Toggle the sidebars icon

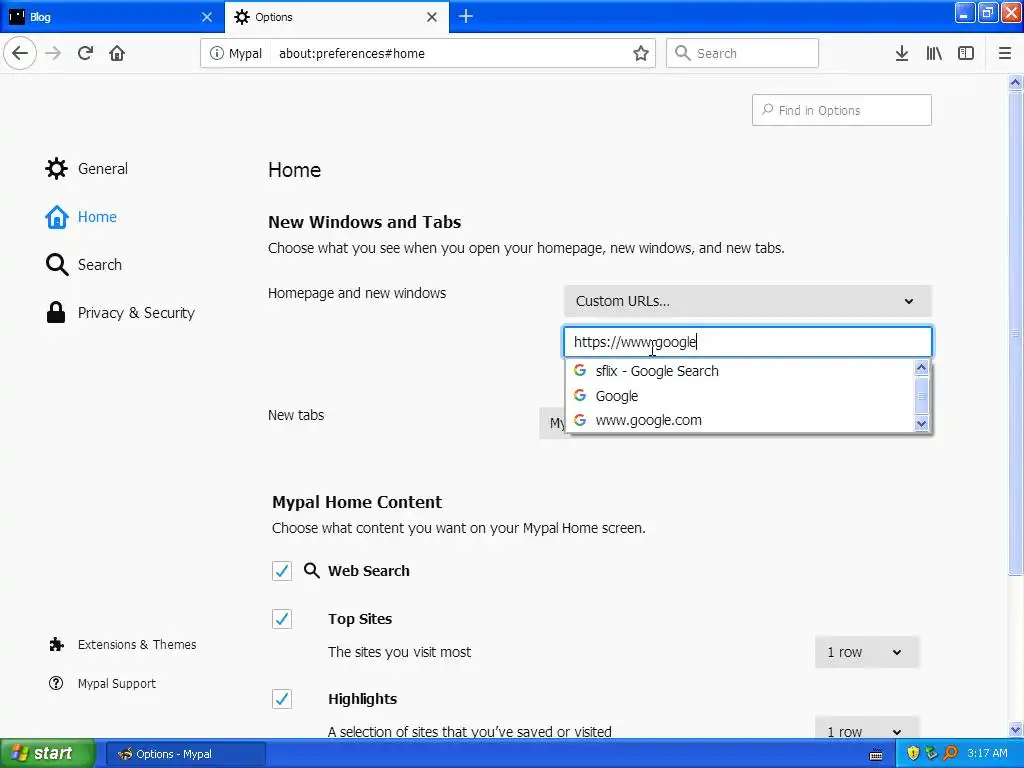point(966,54)
